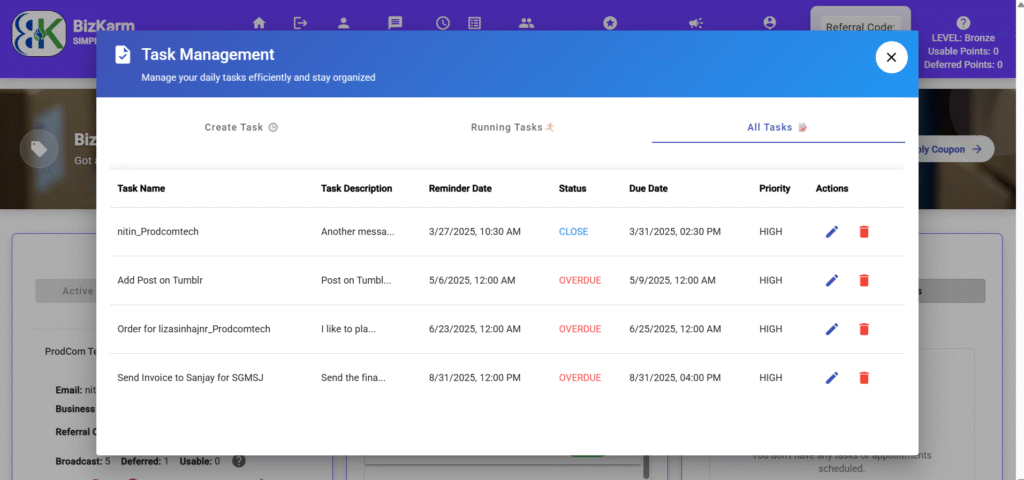Edit the Order for lizasinhajnr_Prodcomtech task
This screenshot has width=1024, height=480.
[x=832, y=329]
